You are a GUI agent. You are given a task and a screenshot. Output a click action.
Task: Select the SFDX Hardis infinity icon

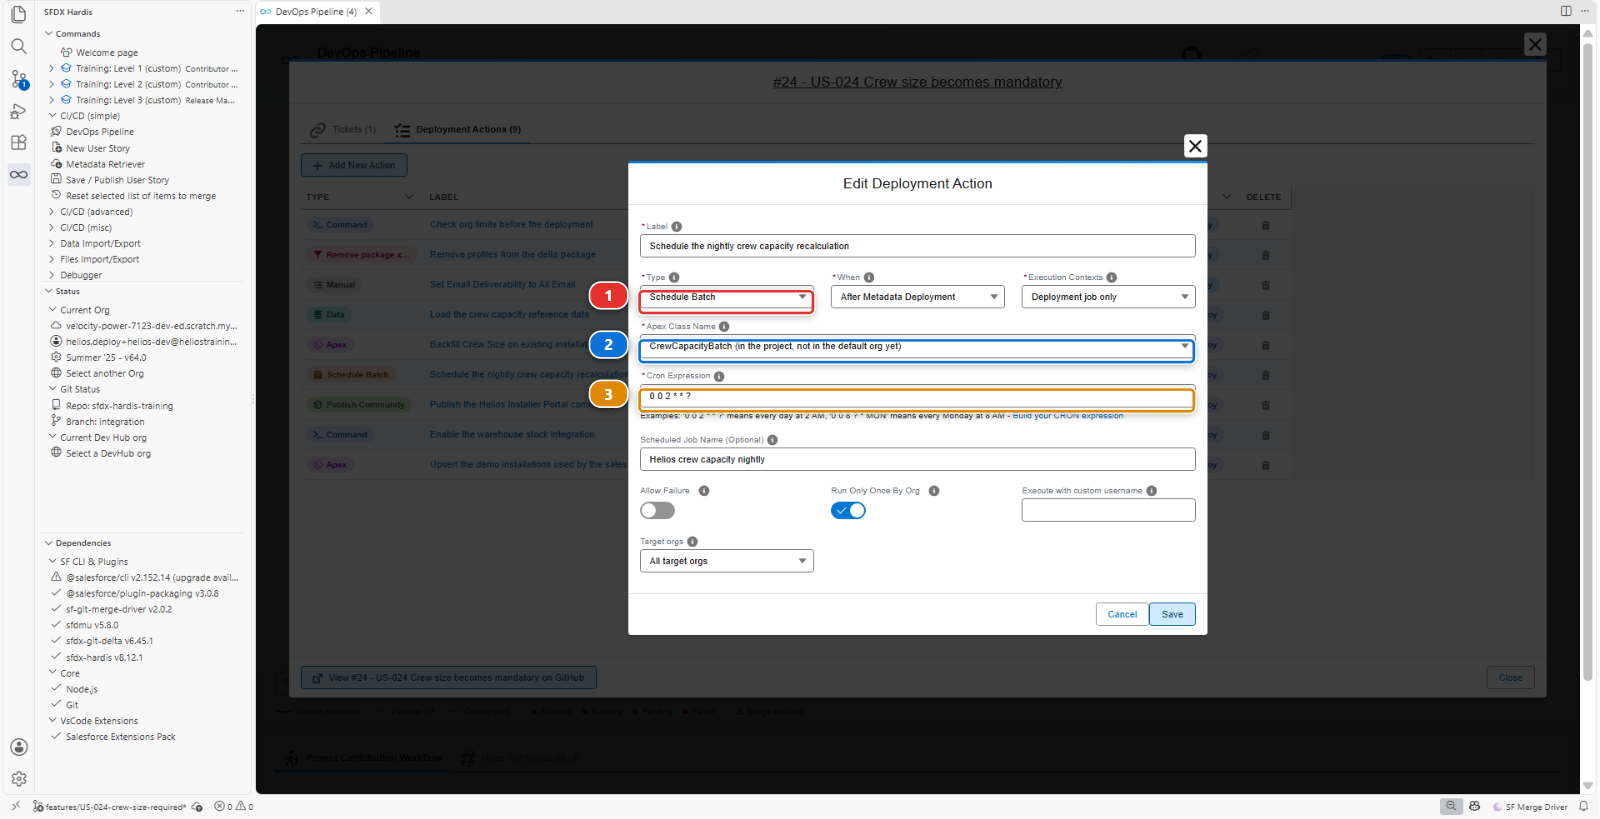(18, 175)
